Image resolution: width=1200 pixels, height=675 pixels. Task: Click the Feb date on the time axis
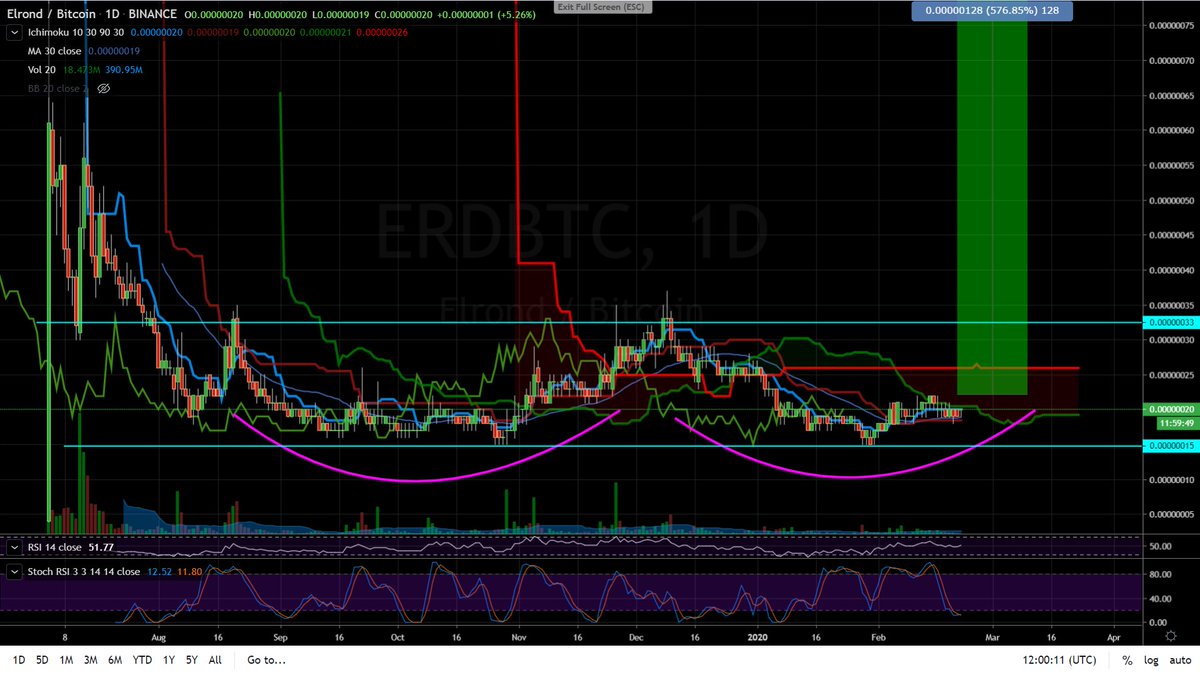pos(879,636)
